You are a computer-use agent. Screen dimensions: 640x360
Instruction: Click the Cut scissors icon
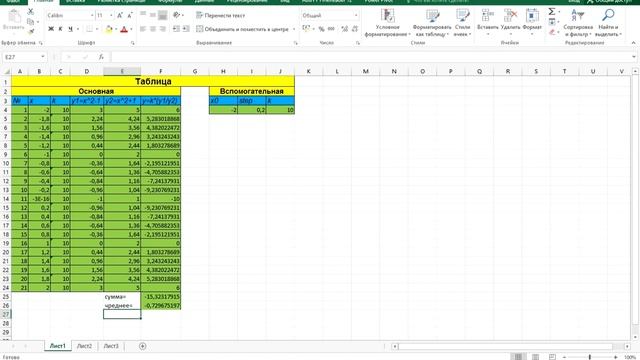[x=31, y=12]
